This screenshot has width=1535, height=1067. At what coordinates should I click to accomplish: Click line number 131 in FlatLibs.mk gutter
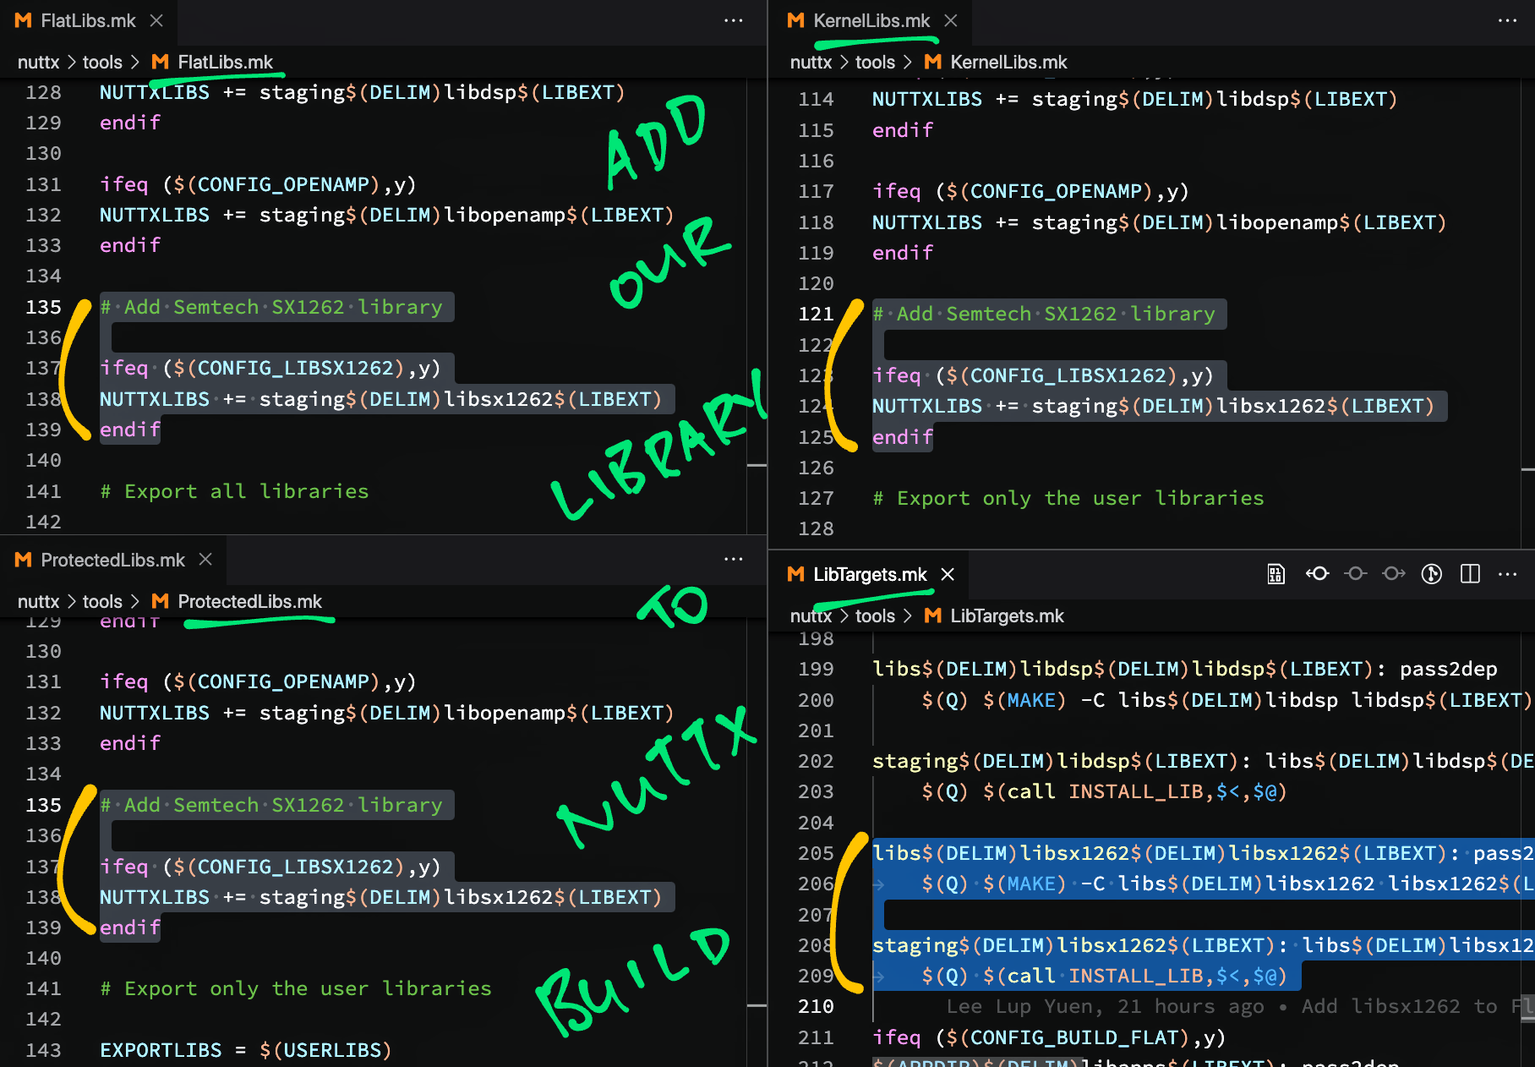coord(43,184)
